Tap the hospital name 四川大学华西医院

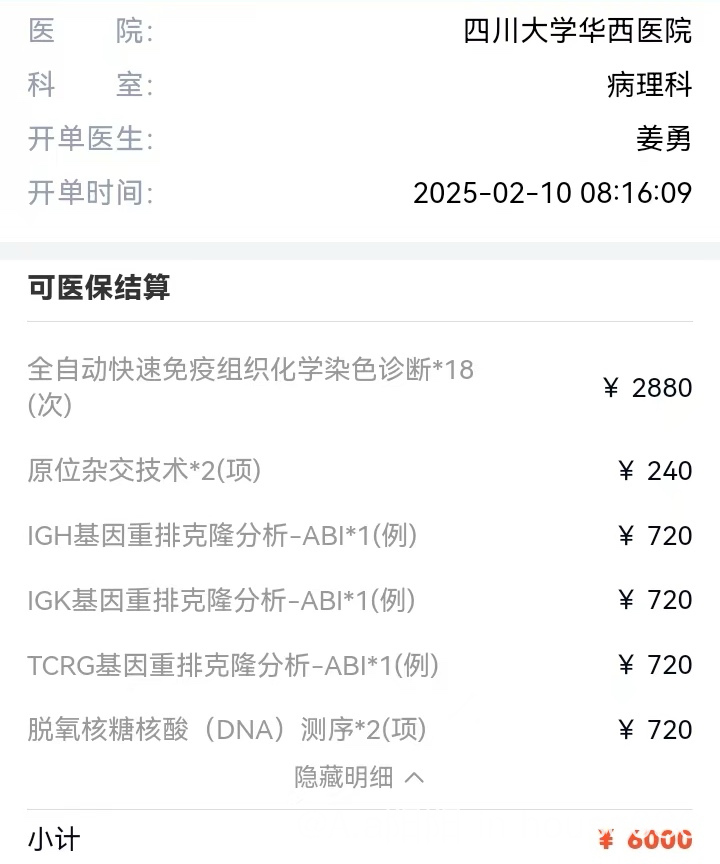577,31
